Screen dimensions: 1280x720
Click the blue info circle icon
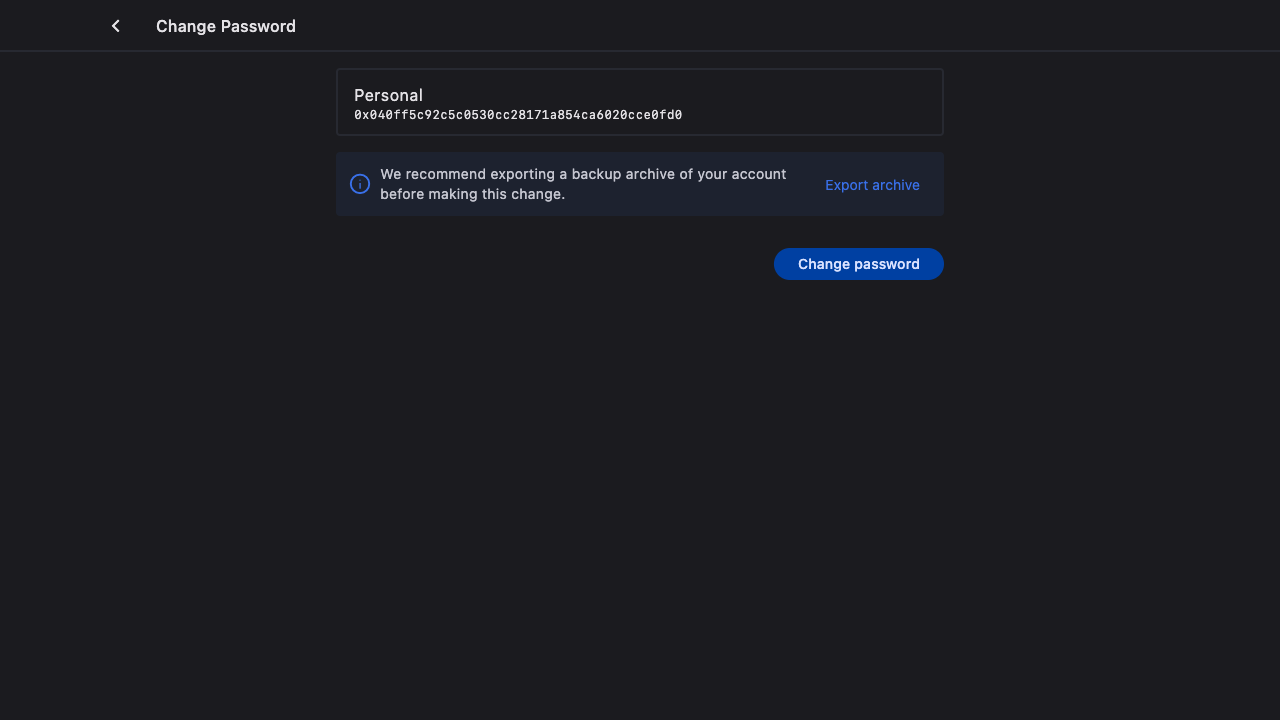pos(360,184)
